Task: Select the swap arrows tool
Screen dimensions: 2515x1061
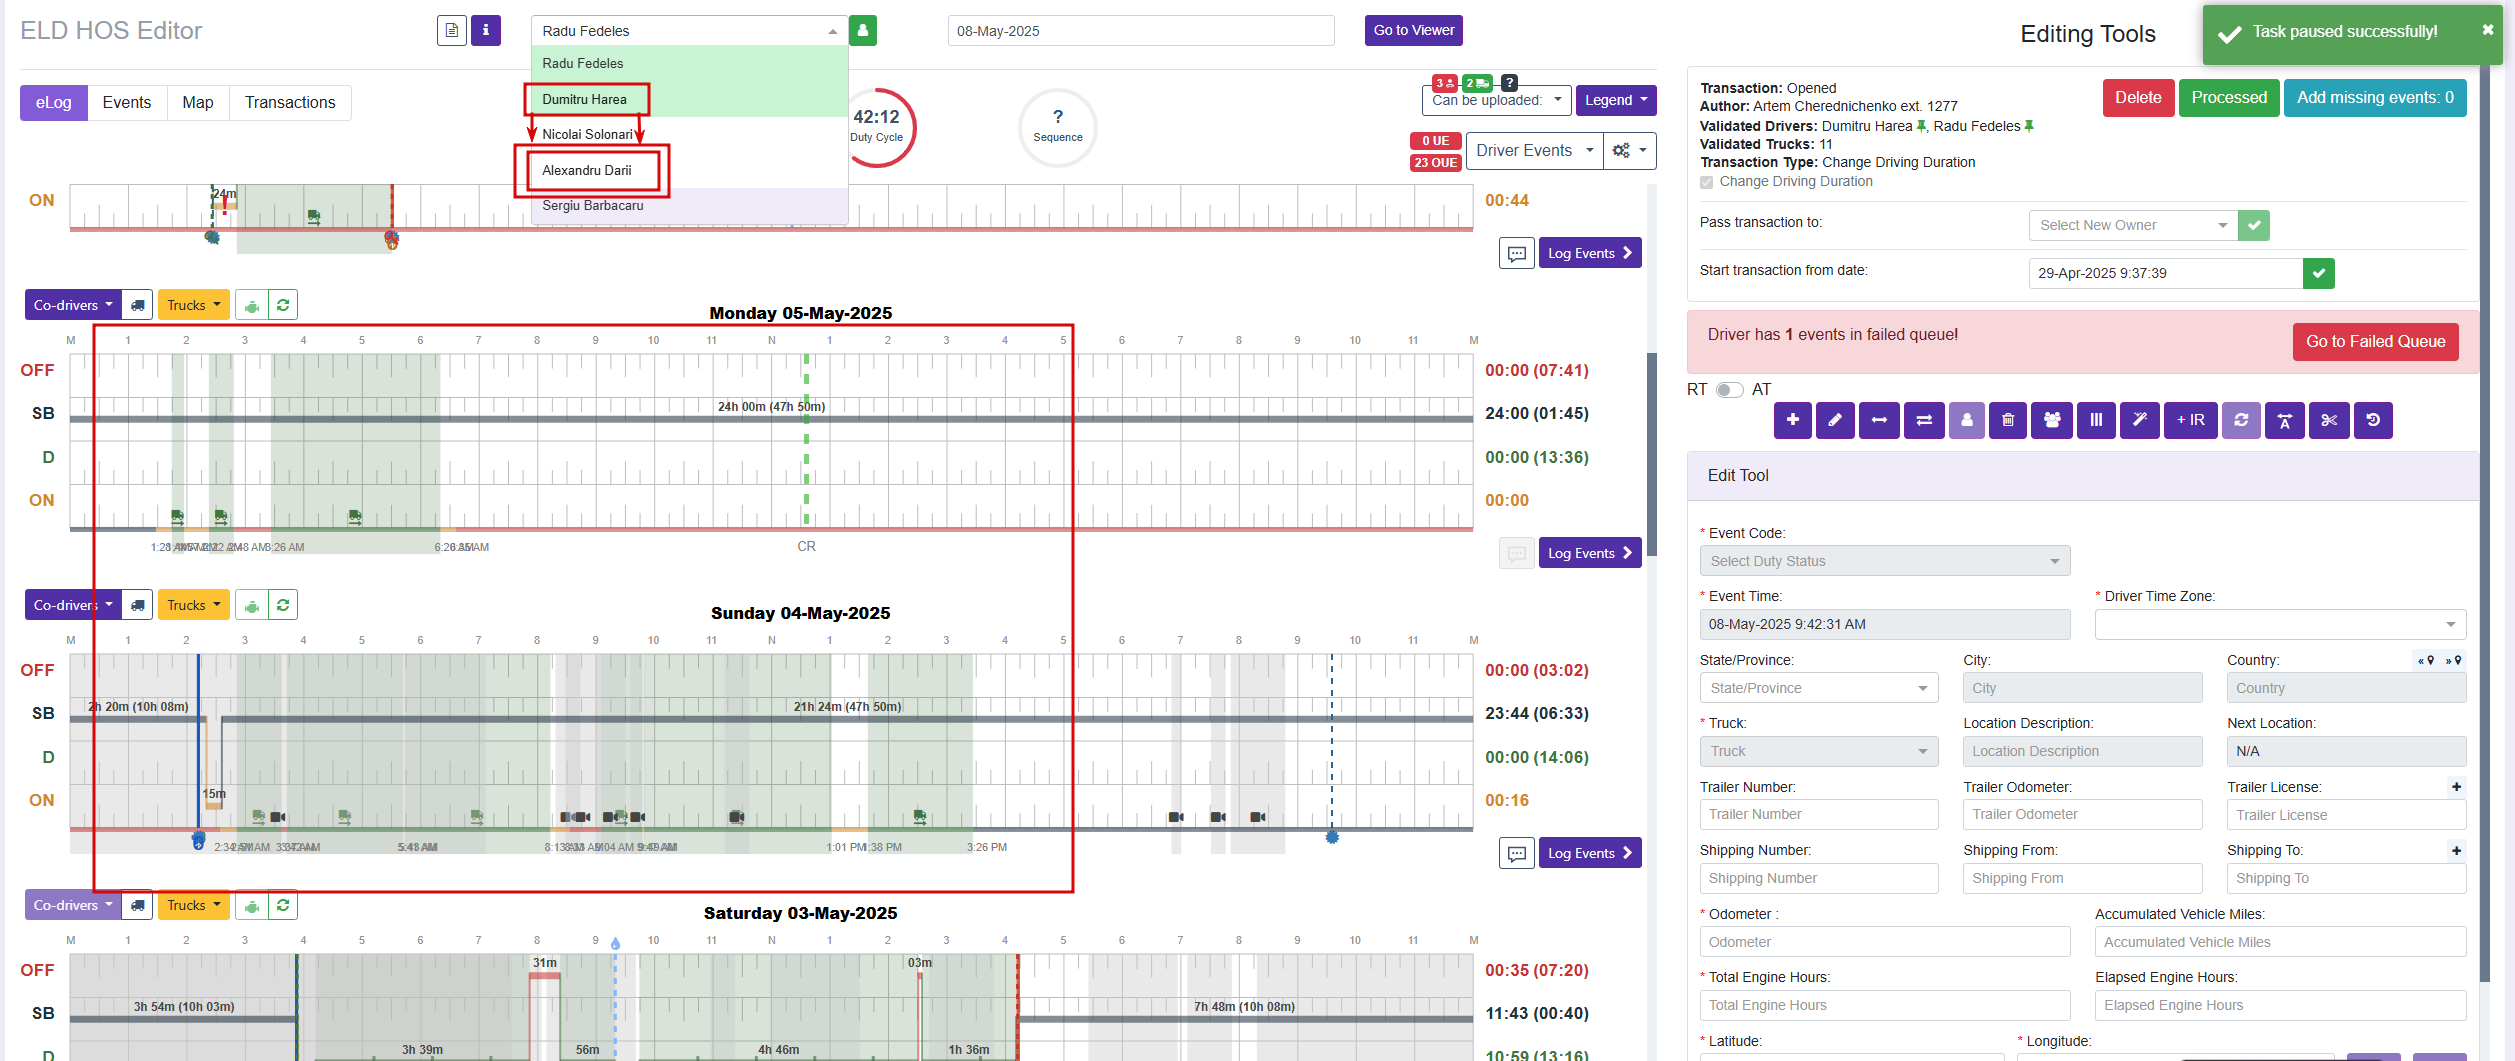Action: (1924, 420)
